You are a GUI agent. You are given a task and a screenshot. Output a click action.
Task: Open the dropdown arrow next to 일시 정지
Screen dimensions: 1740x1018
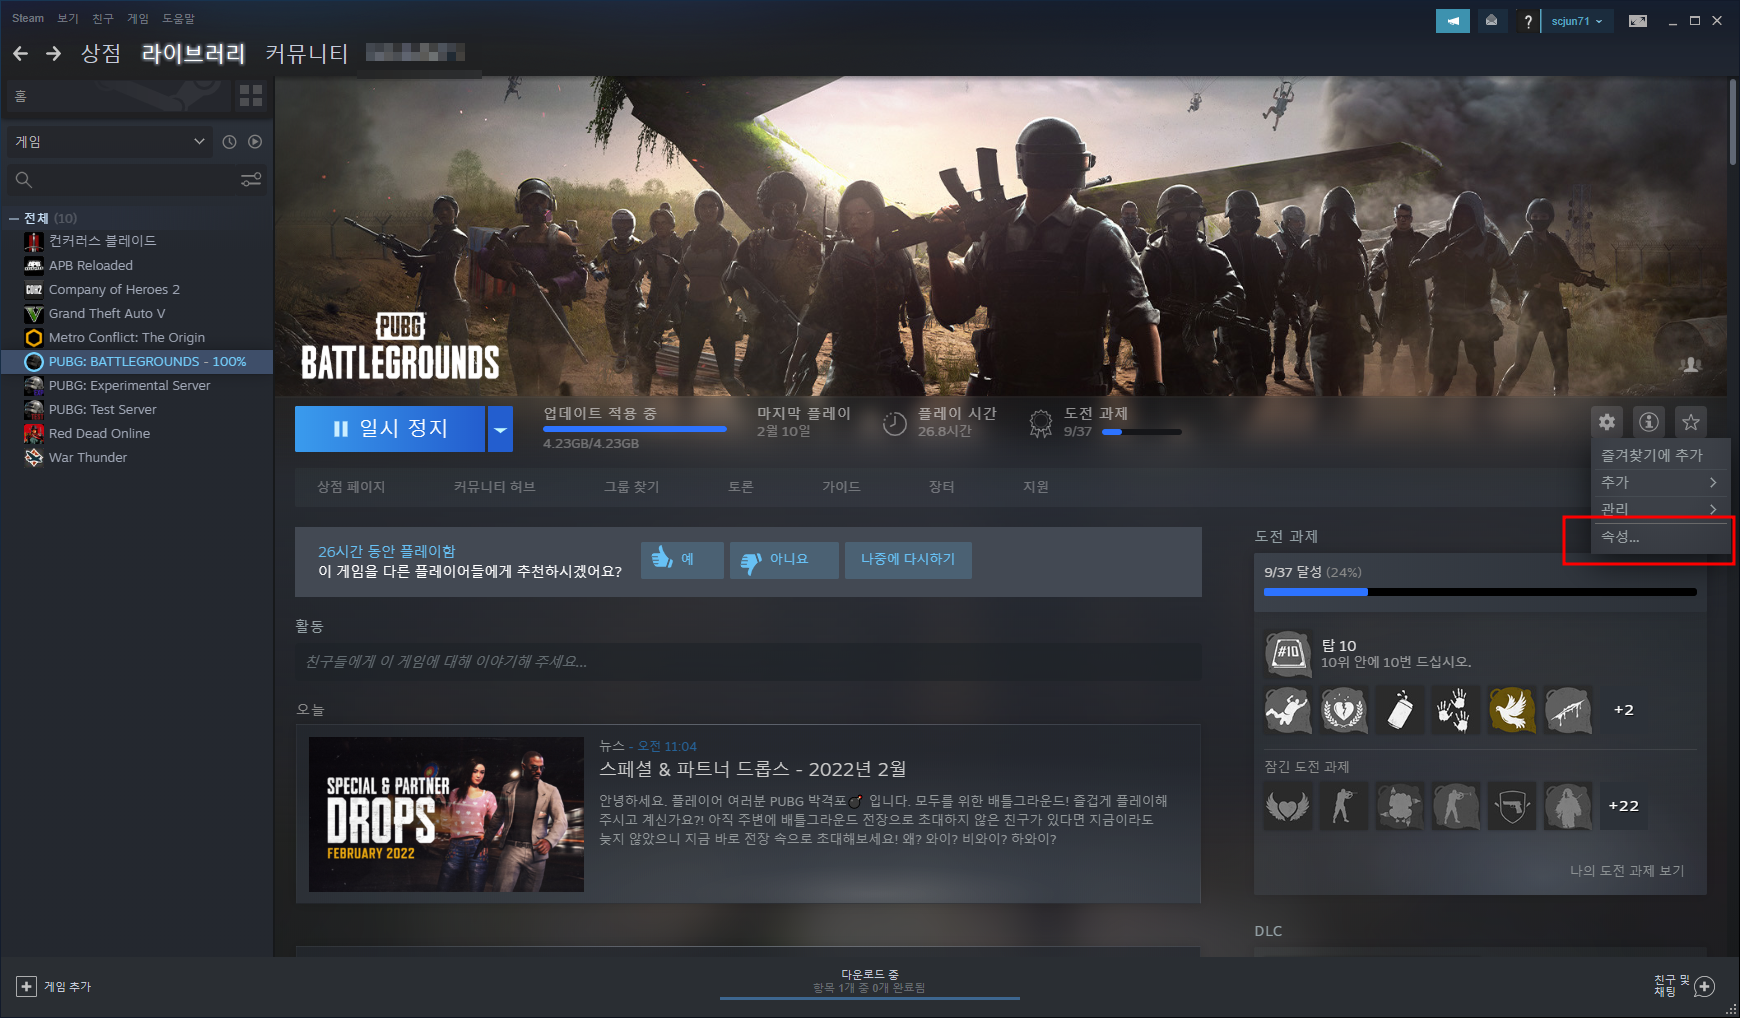500,429
